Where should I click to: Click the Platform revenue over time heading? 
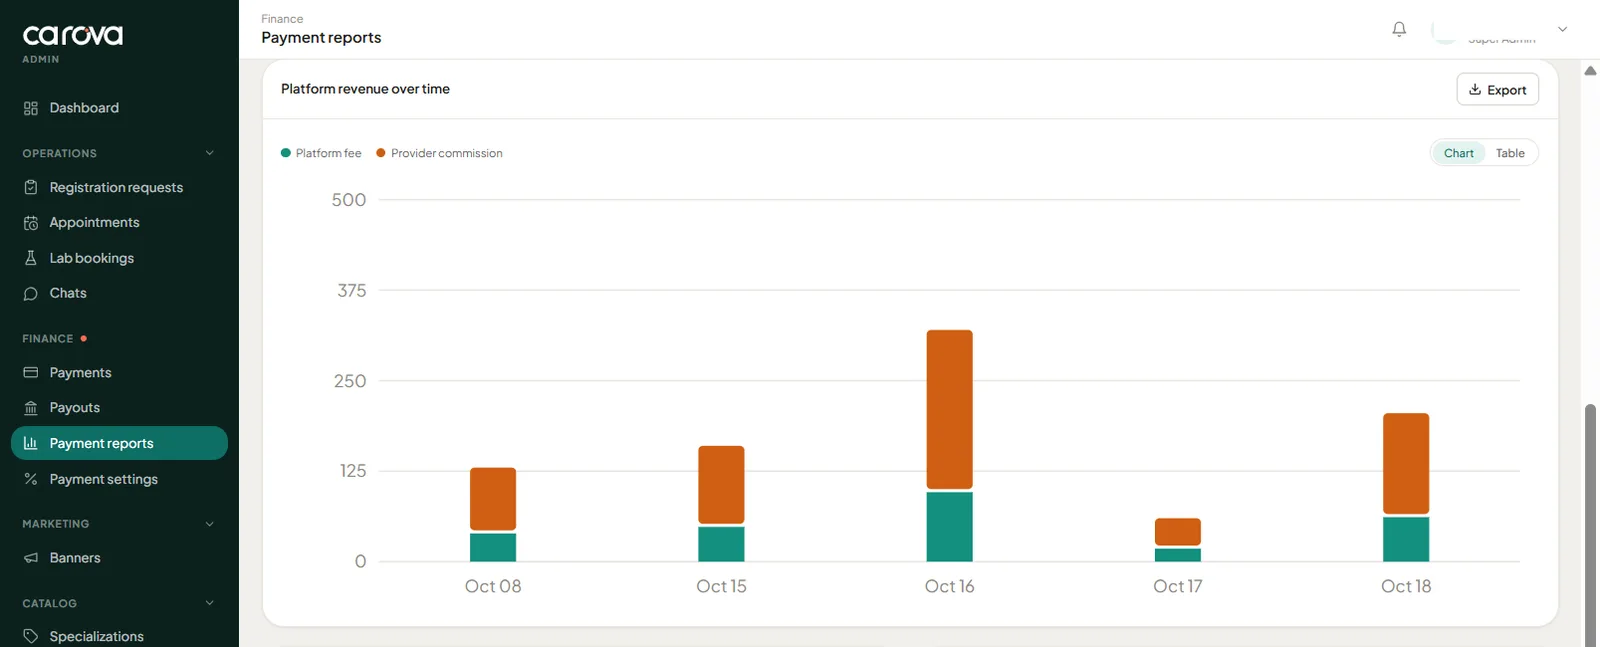365,89
